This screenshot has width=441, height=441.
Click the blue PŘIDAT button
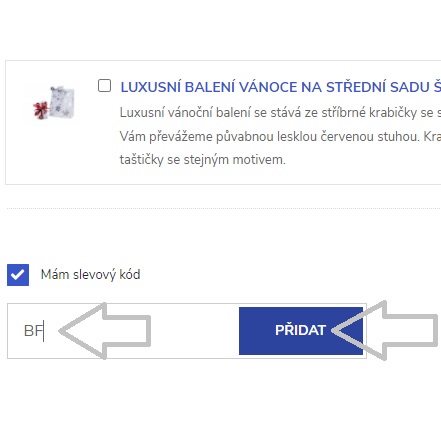301,331
